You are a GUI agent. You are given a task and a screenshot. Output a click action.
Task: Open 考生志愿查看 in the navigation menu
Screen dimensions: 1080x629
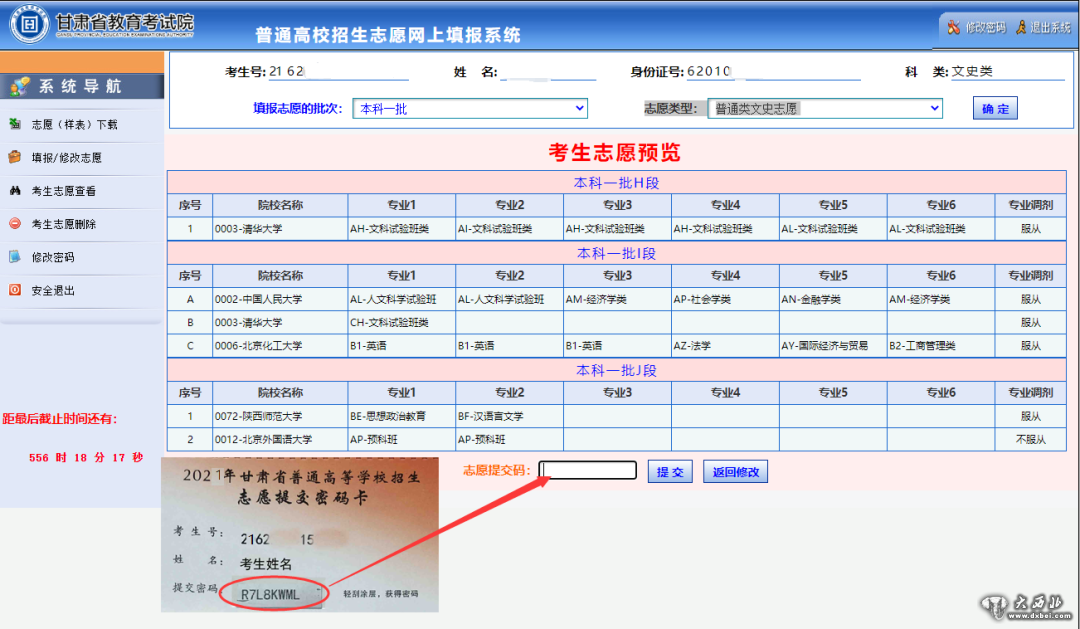point(64,191)
